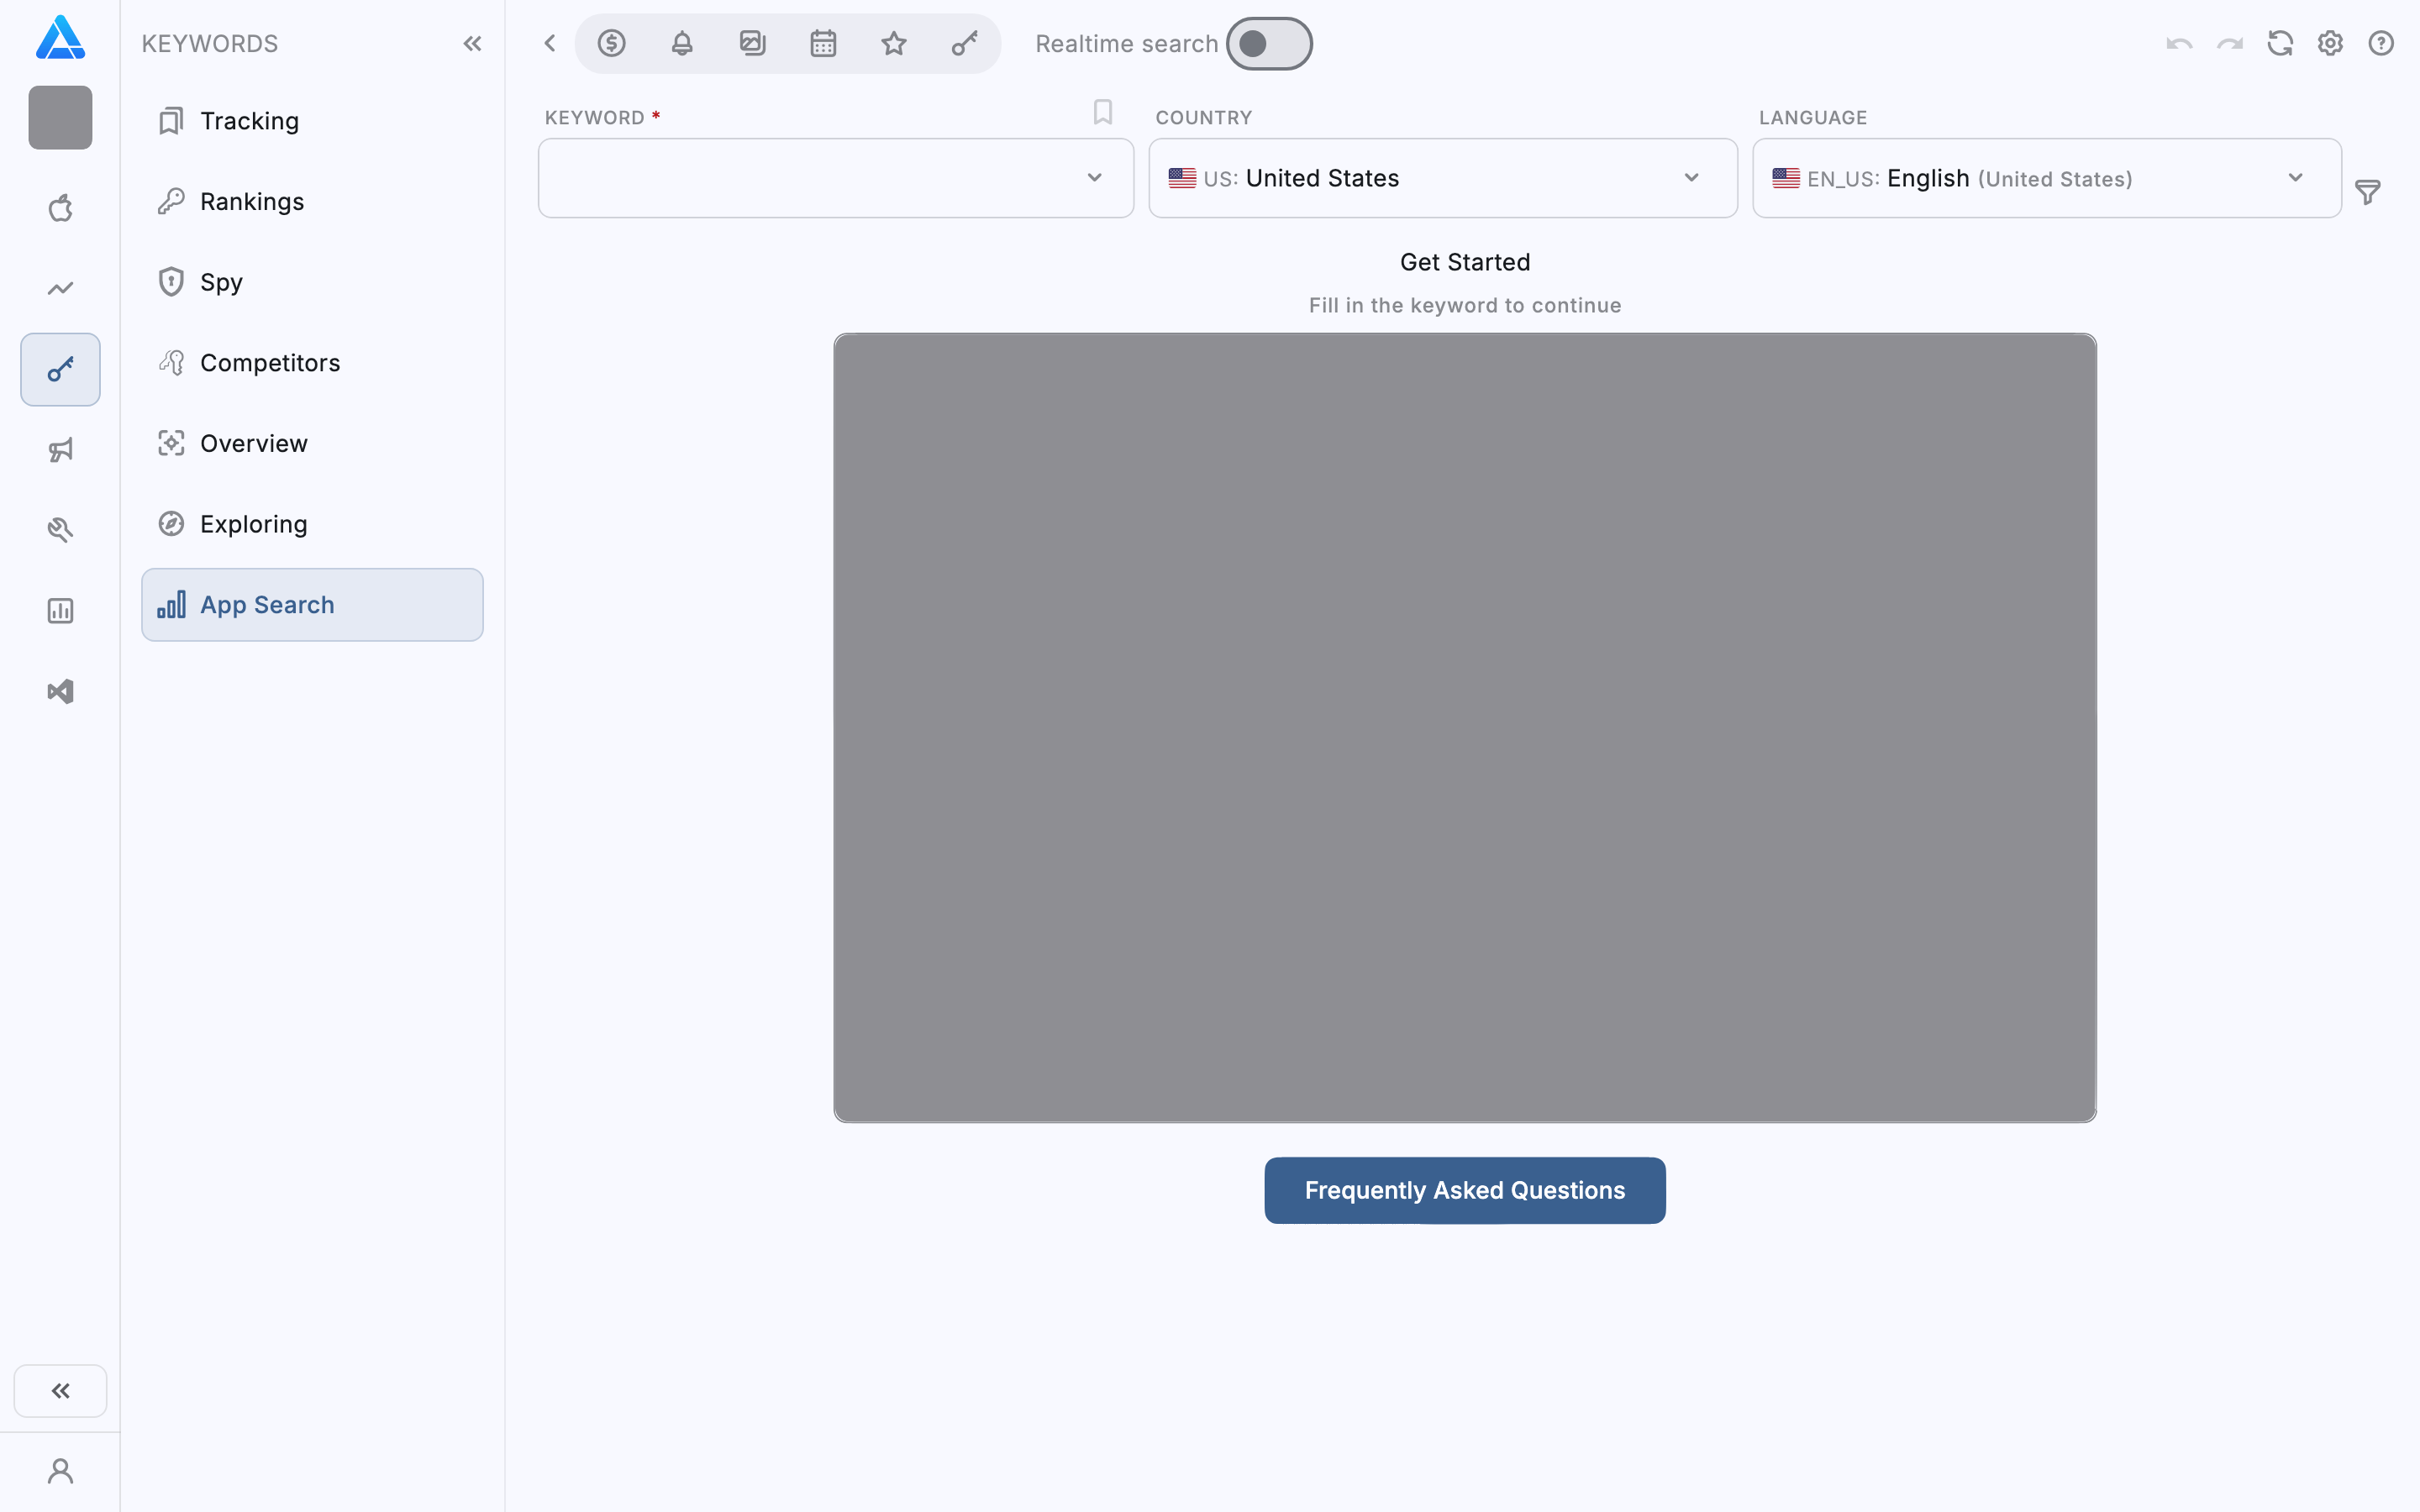Screen dimensions: 2420x1512
Task: Collapse the Keywords sidebar panel
Action: (x=472, y=43)
